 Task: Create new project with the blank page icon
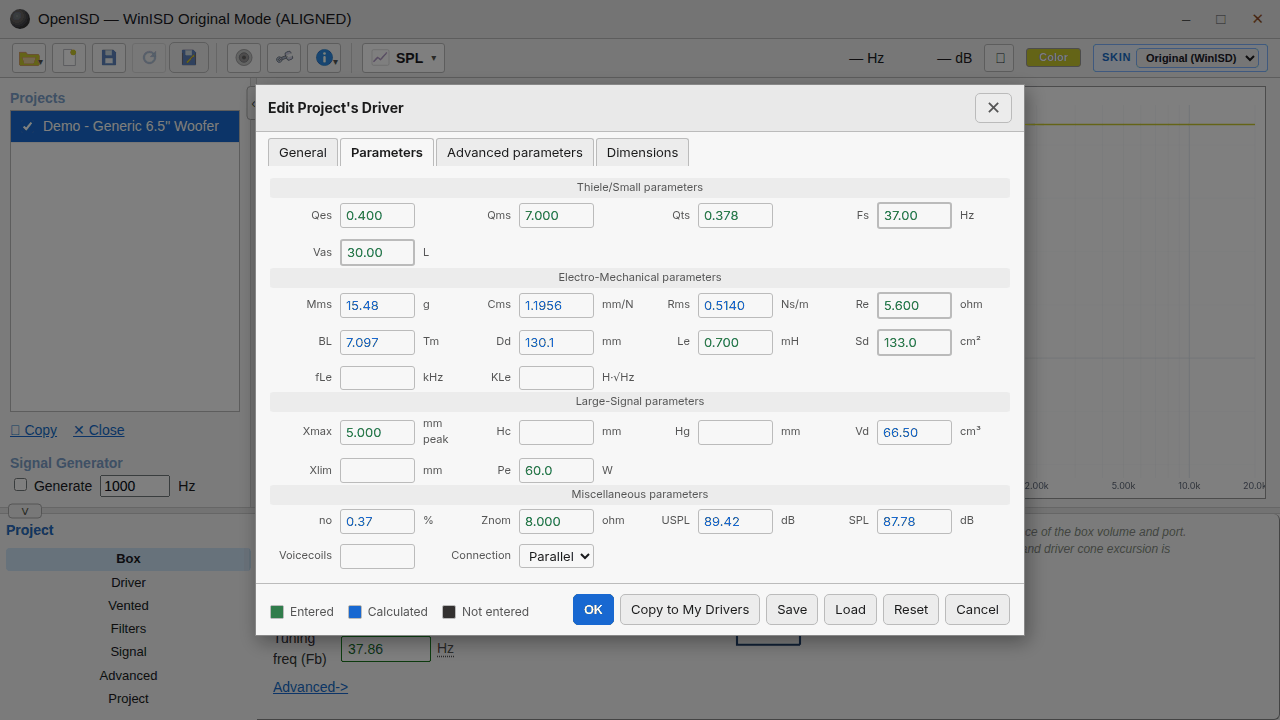coord(69,58)
